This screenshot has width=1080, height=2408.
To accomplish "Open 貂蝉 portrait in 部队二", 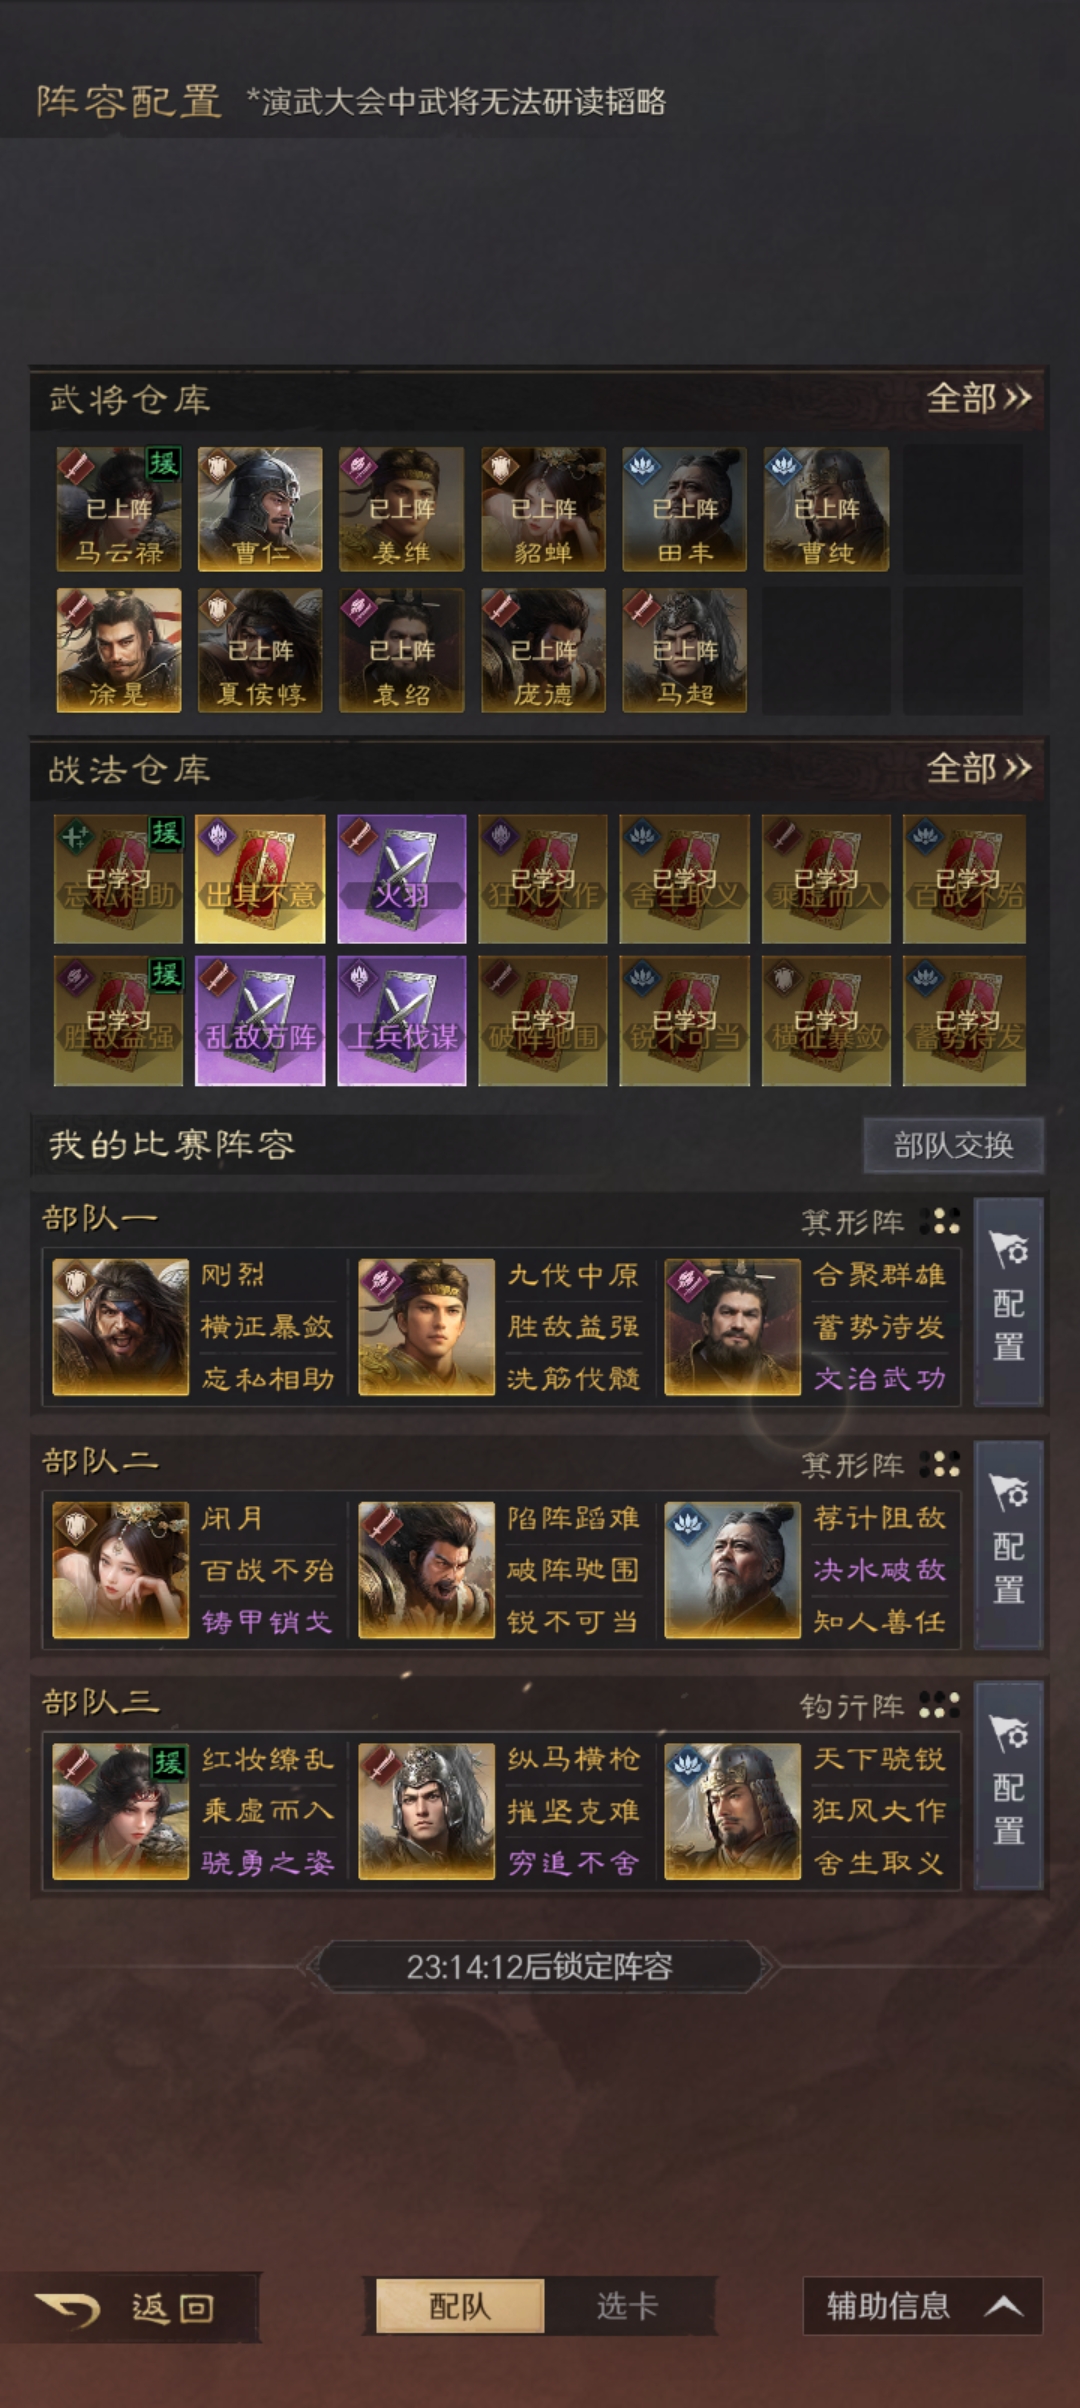I will 120,1570.
